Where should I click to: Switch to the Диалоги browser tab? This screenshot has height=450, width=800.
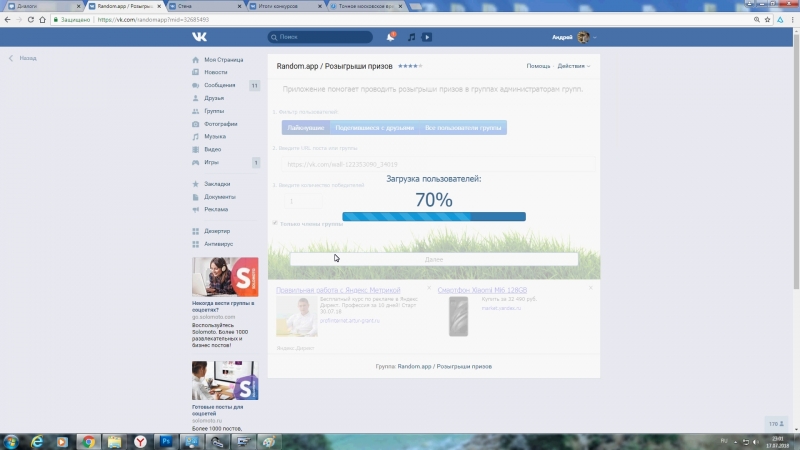[43, 6]
